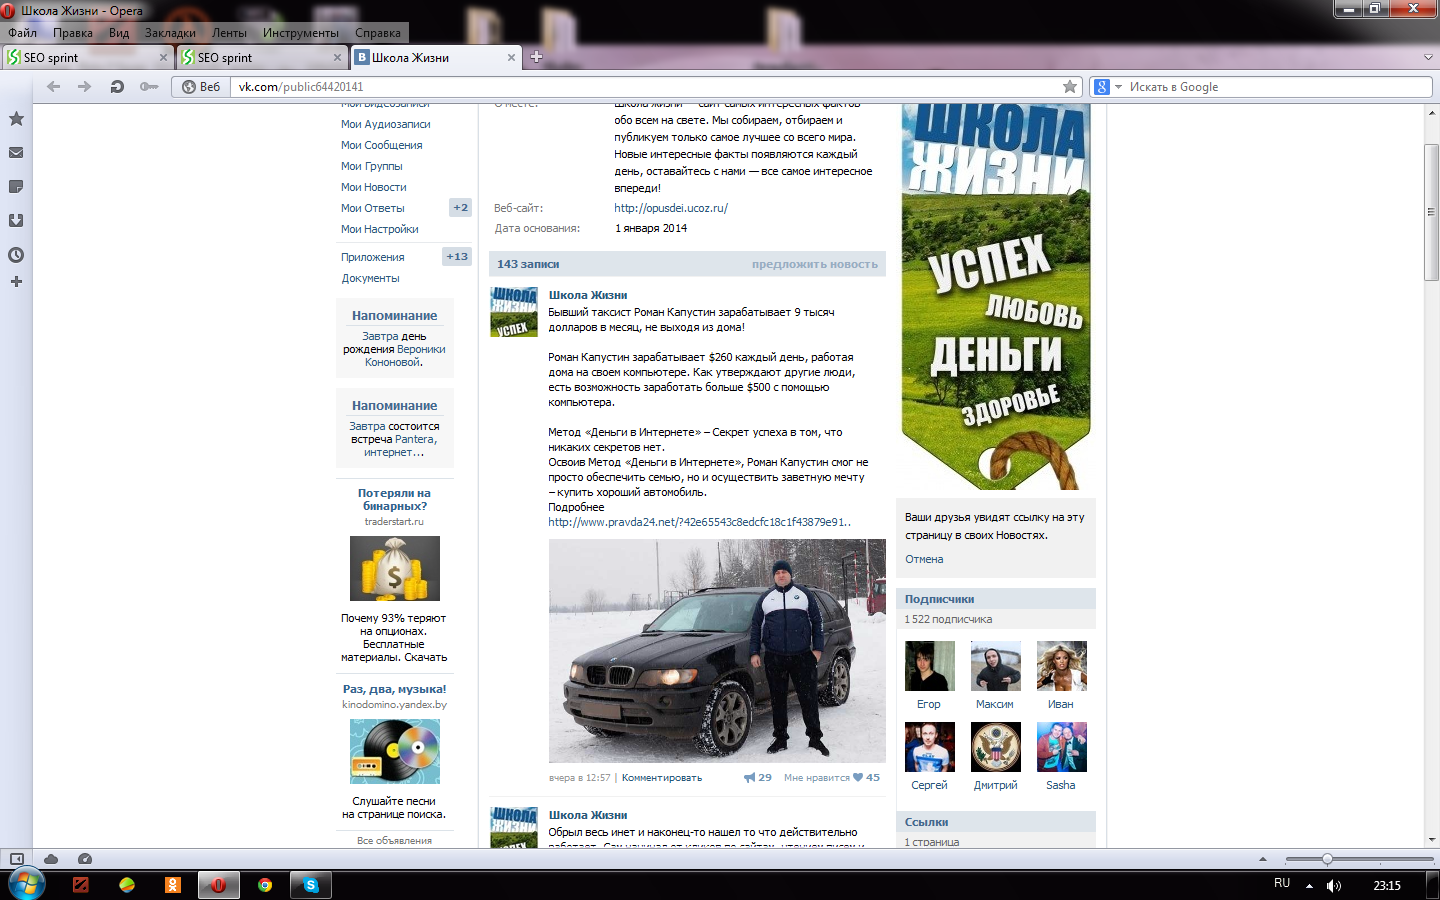Bookmark this page with address bar star
This screenshot has height=900, width=1440.
1070,87
